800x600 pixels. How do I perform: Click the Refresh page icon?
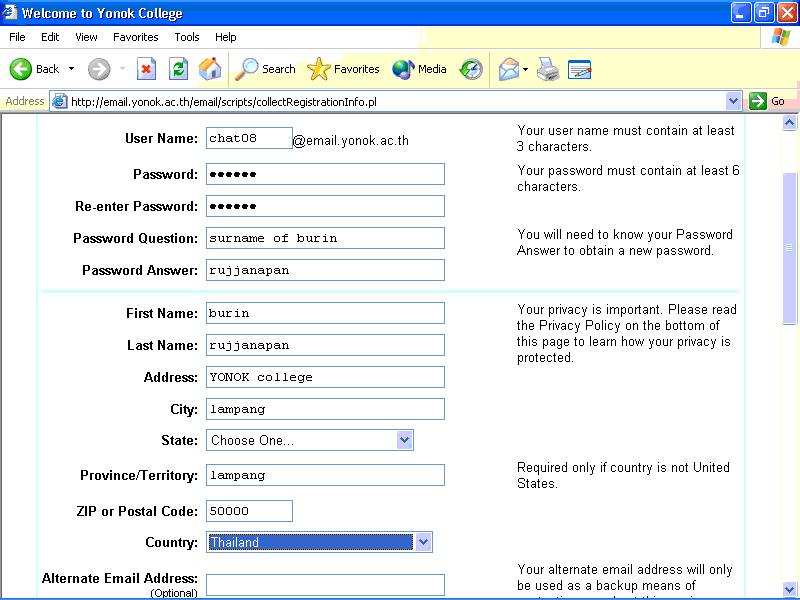point(178,69)
